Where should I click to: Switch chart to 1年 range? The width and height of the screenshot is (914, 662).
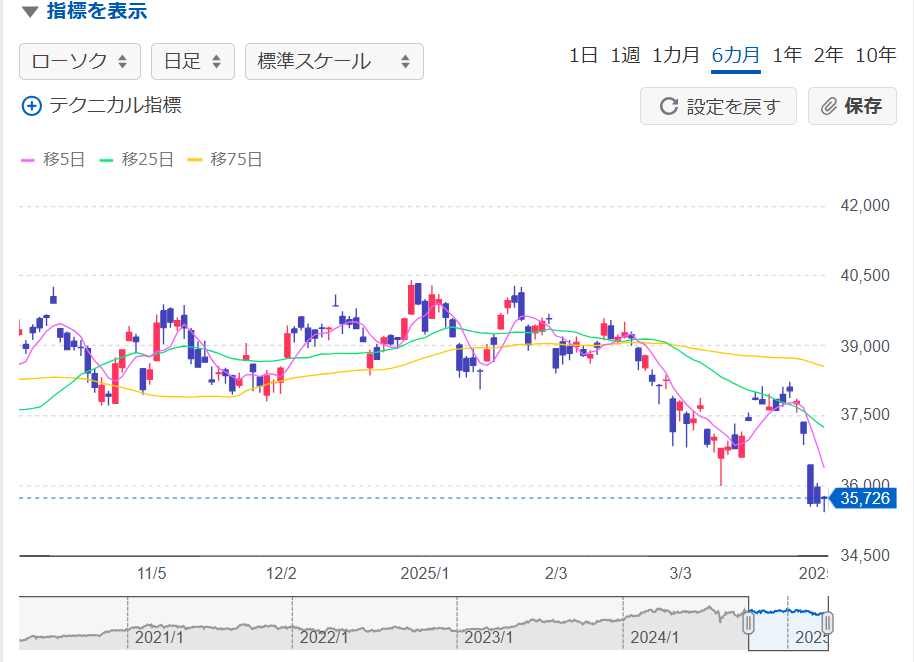click(x=787, y=55)
